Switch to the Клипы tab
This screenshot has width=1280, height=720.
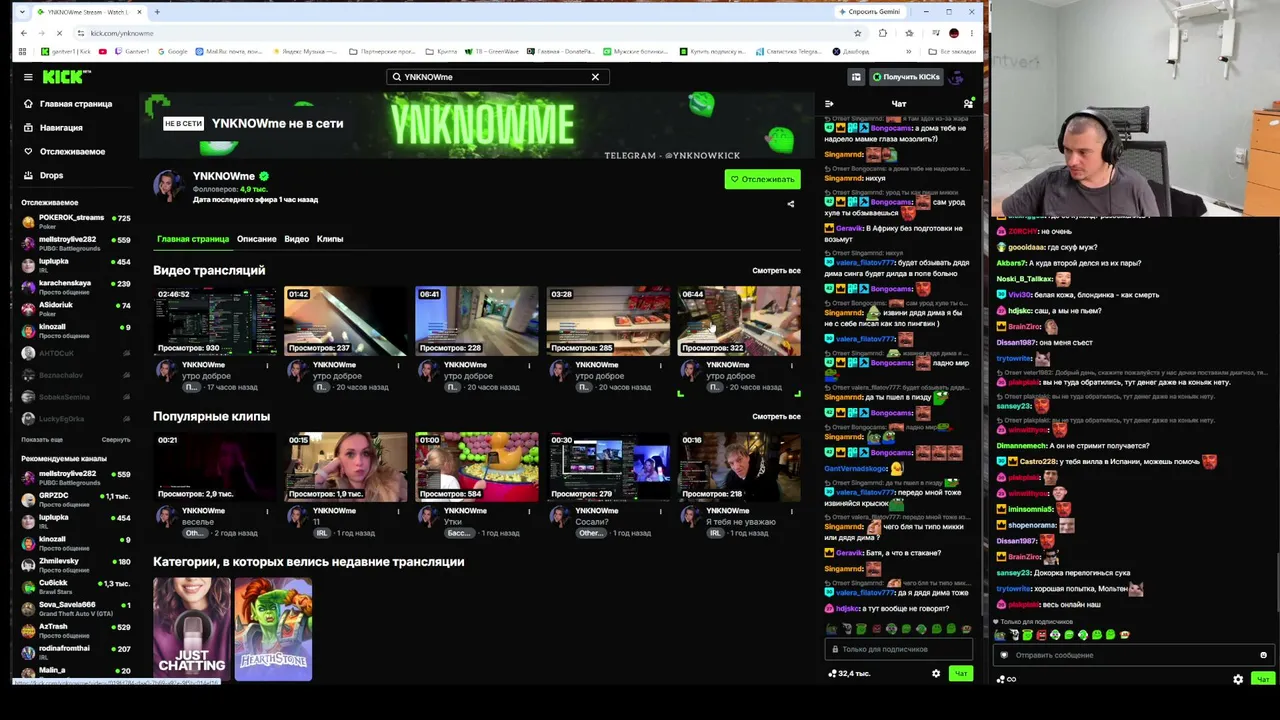[x=330, y=239]
